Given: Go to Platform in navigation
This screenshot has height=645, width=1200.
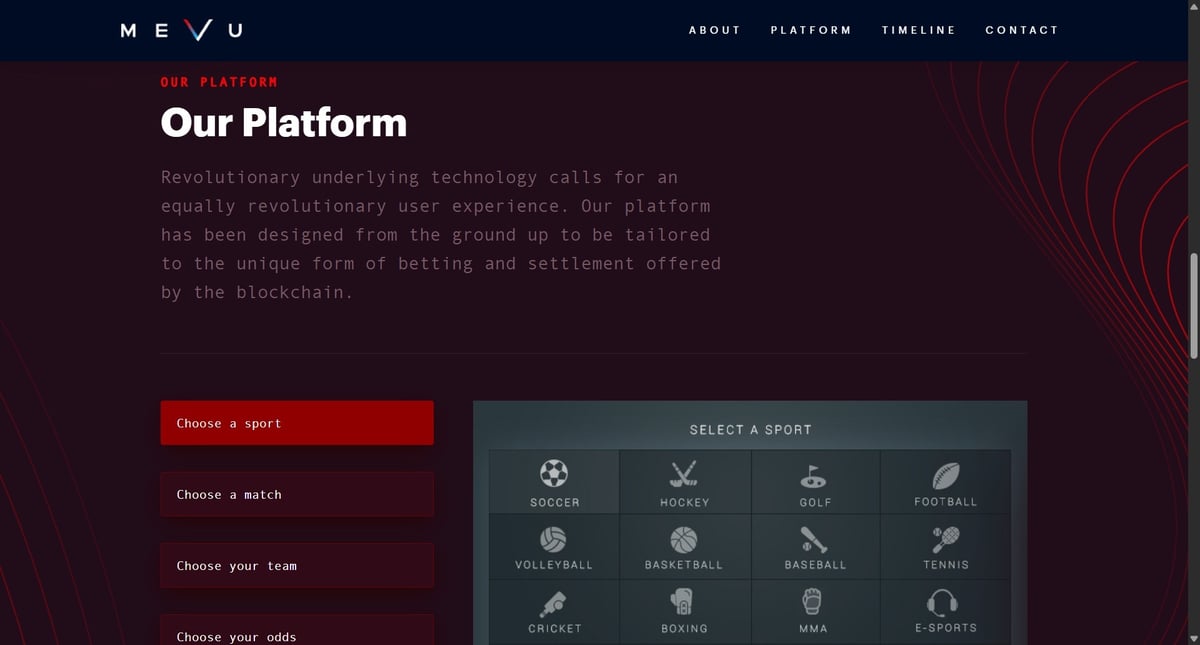Looking at the screenshot, I should [x=811, y=30].
